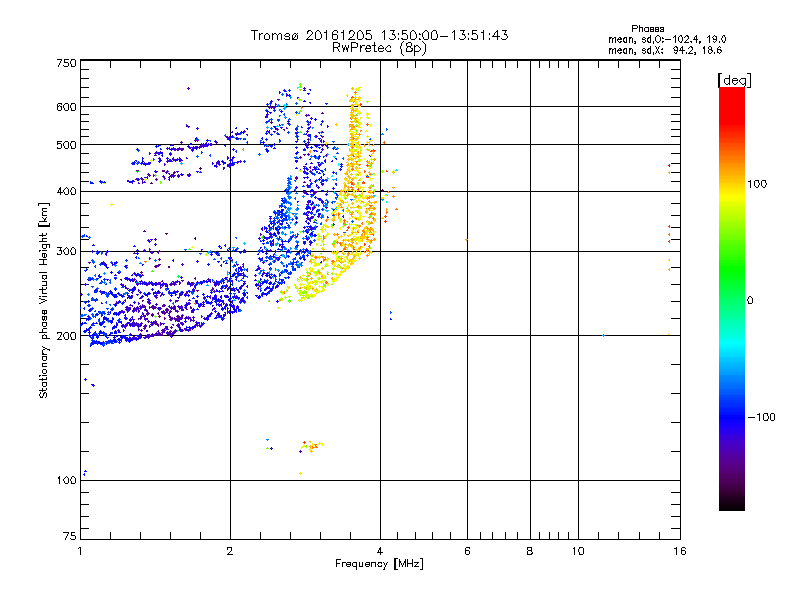Click the y-axis tick label '400'
The height and width of the screenshot is (600, 800).
[x=67, y=191]
